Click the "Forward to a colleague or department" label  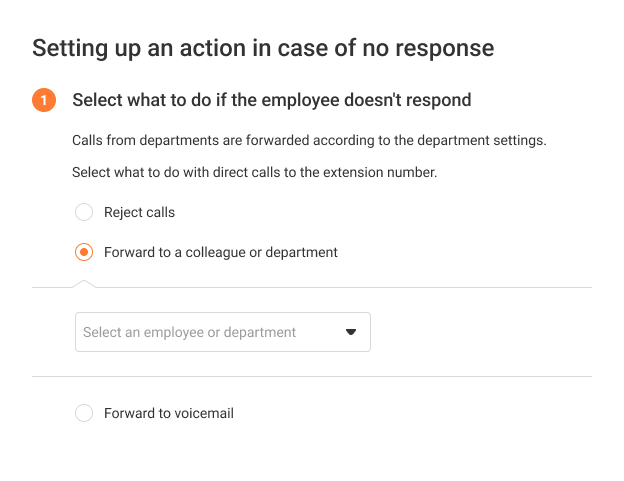click(220, 253)
